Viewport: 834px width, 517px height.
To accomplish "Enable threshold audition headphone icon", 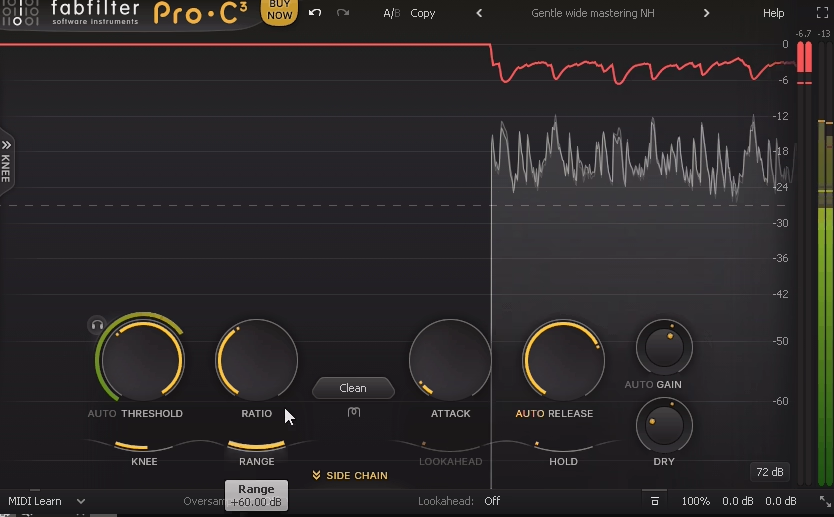I will (97, 324).
